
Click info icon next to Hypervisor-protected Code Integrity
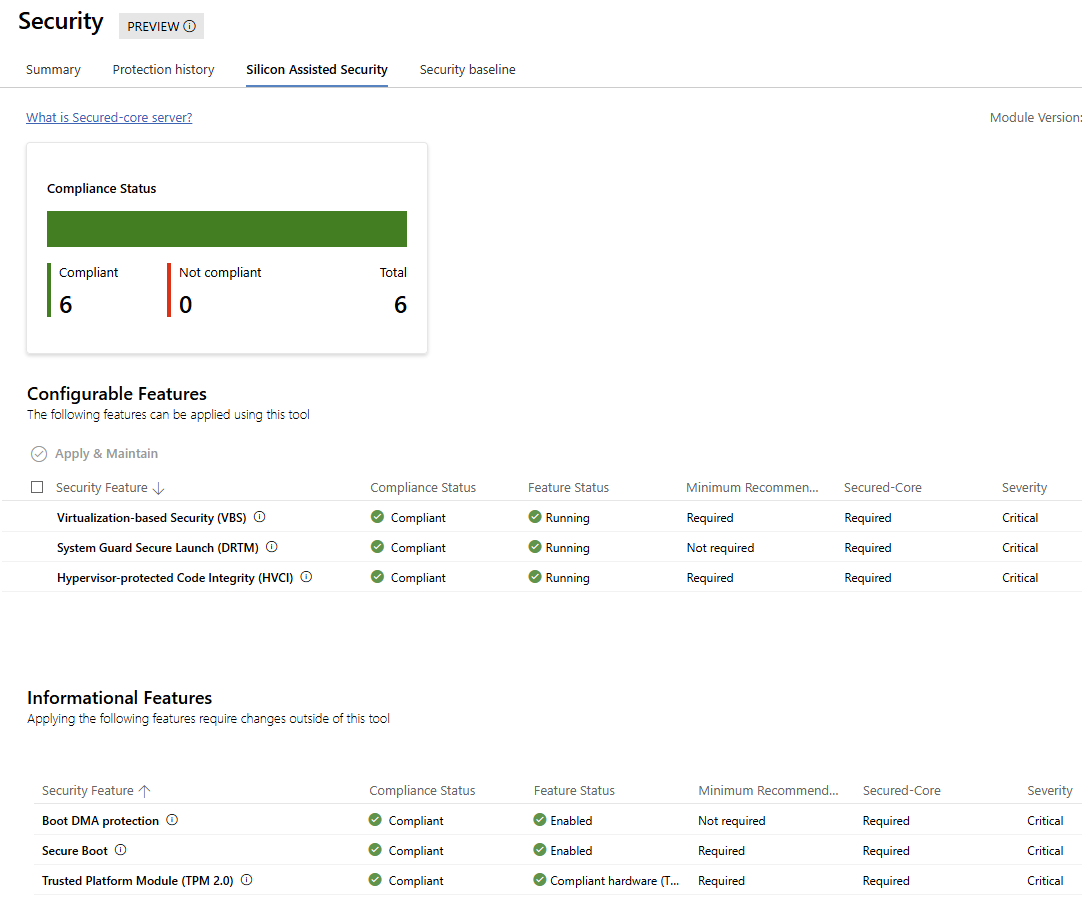point(307,577)
